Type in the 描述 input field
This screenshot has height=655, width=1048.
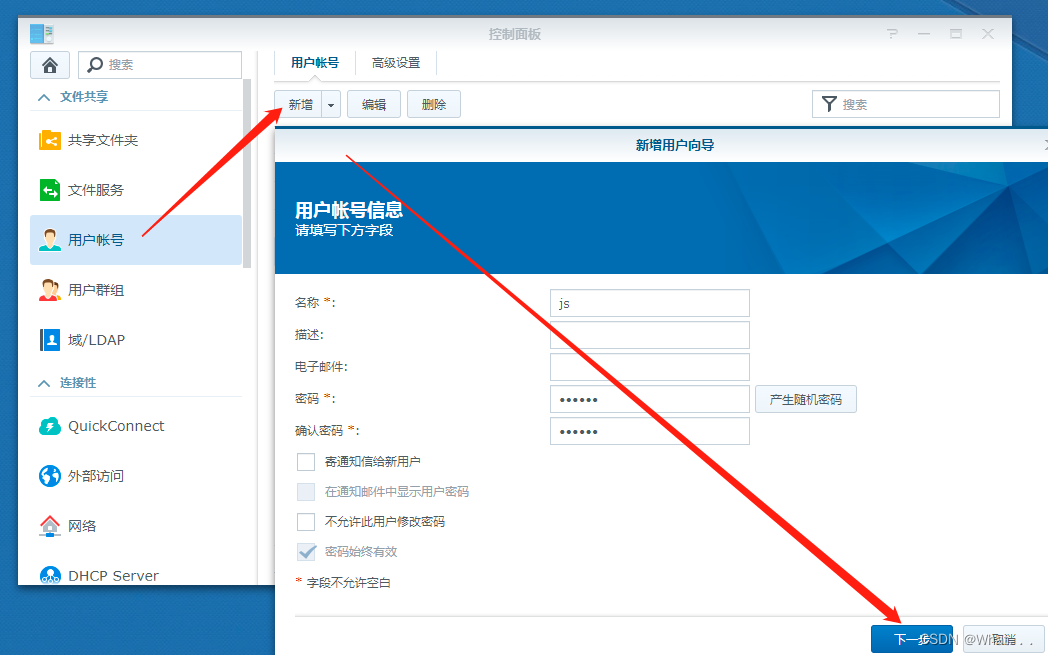649,334
